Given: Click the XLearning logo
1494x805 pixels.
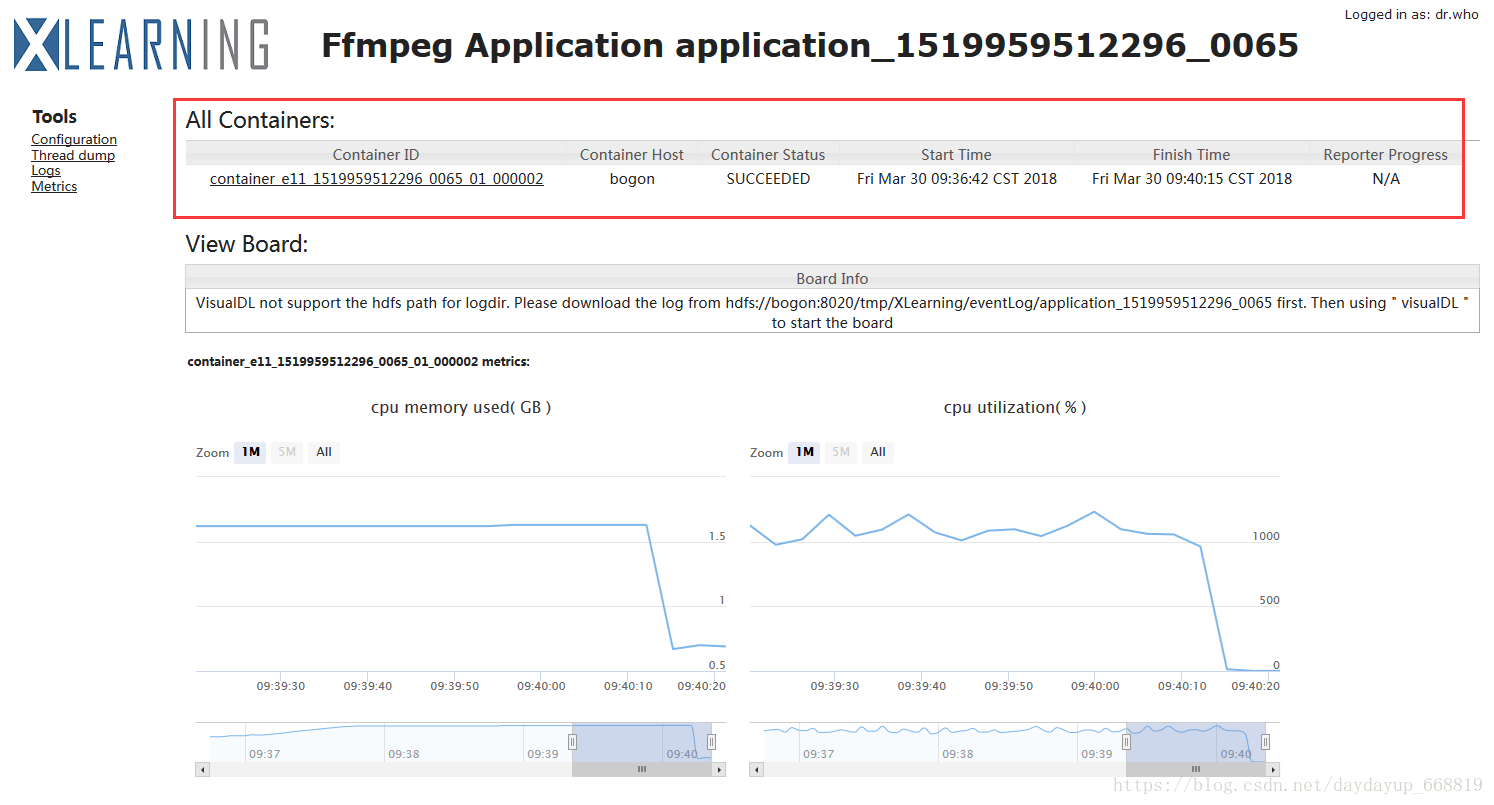Looking at the screenshot, I should coord(141,45).
